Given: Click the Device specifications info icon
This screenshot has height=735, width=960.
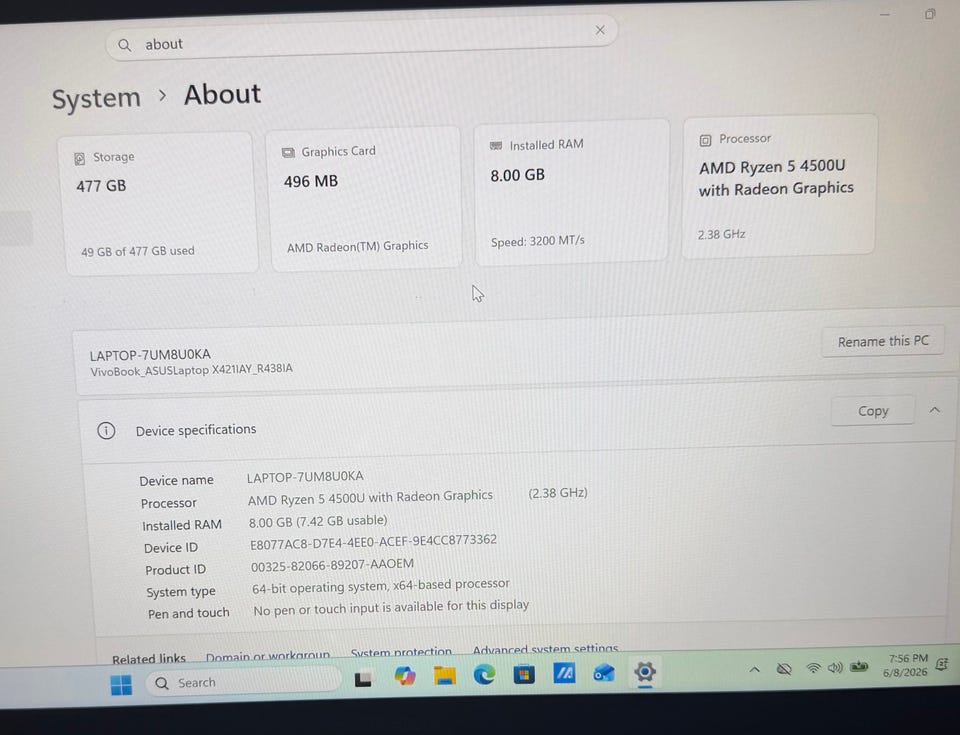Looking at the screenshot, I should (x=106, y=431).
